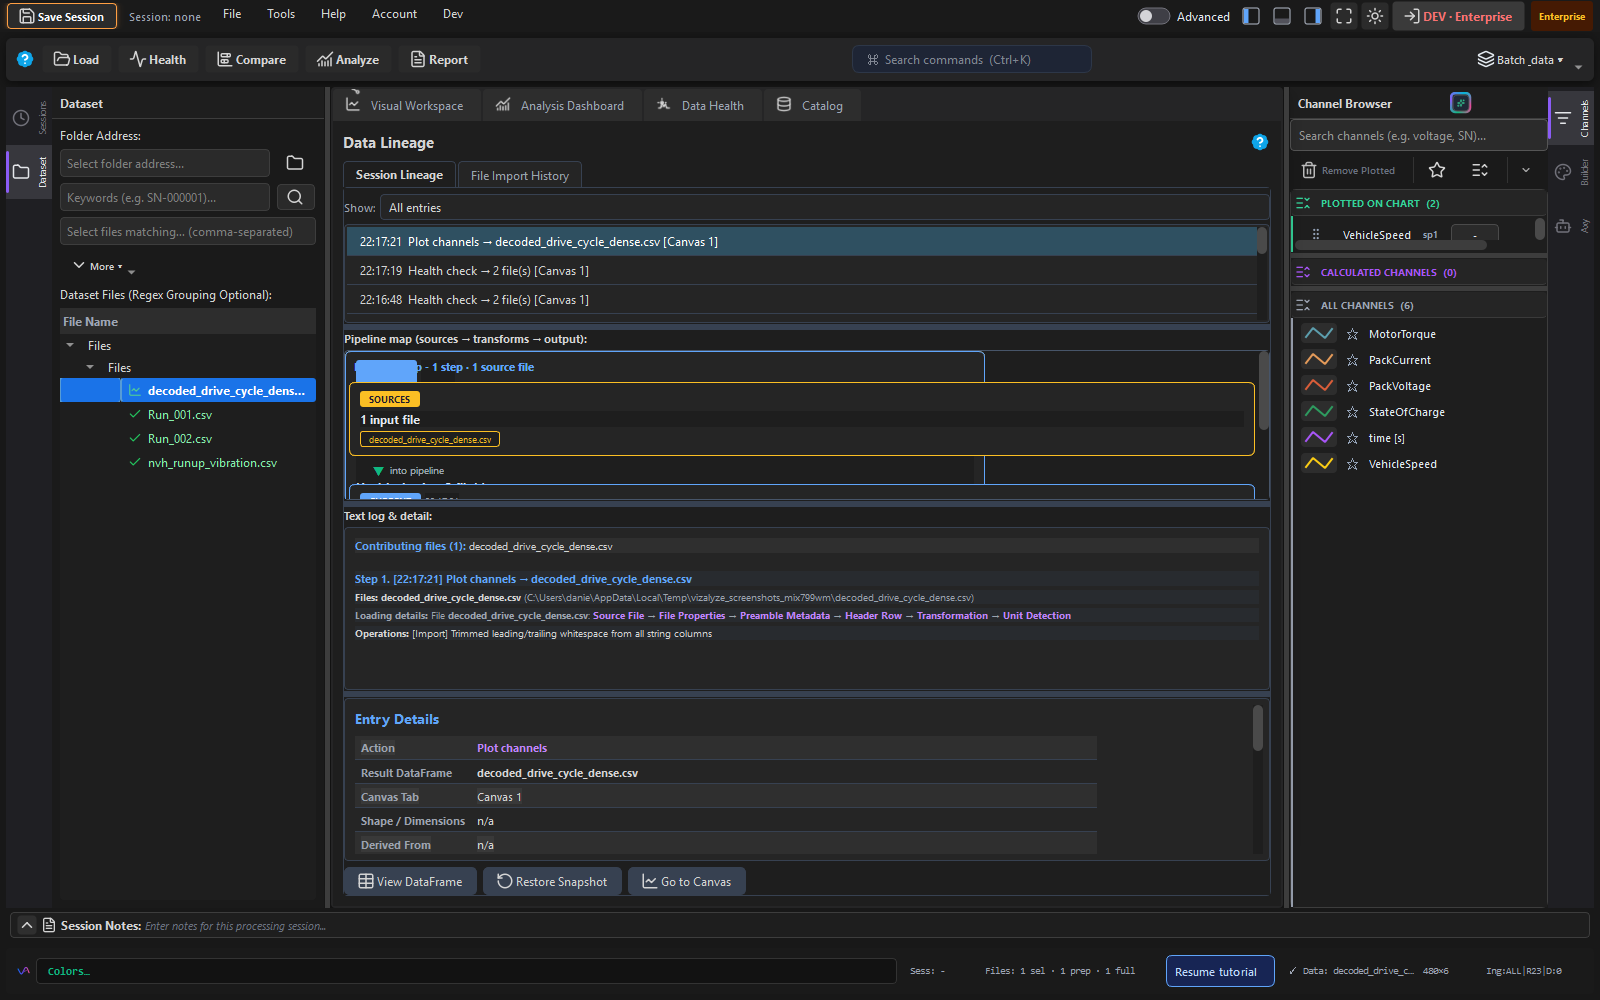This screenshot has width=1600, height=1000.
Task: Expand the CALCULATED CHANNELS section
Action: 1303,272
